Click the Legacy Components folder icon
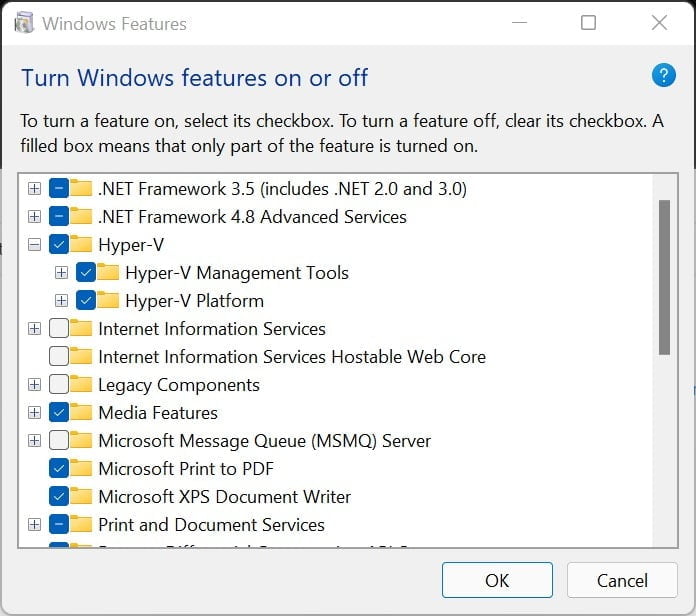The height and width of the screenshot is (616, 696). (82, 385)
